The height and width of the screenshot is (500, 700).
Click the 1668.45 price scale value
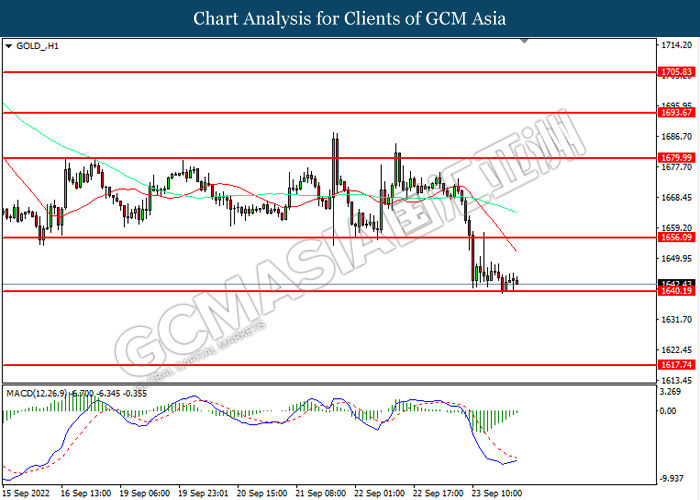click(676, 197)
